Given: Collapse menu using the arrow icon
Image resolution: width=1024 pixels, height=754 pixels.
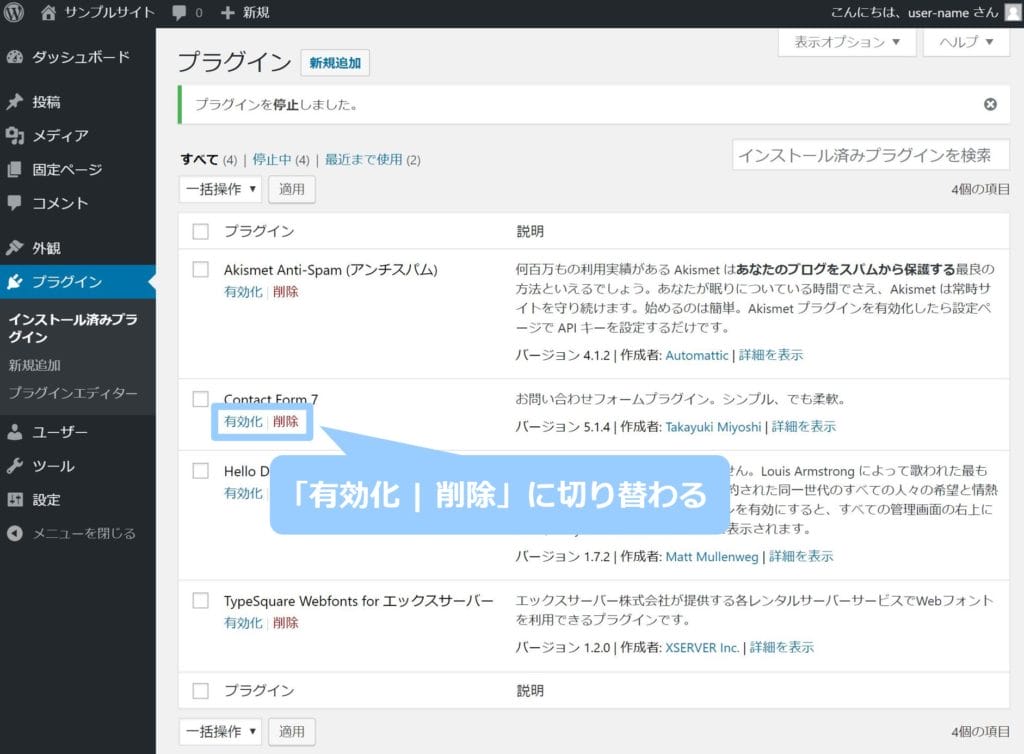Looking at the screenshot, I should coord(15,533).
